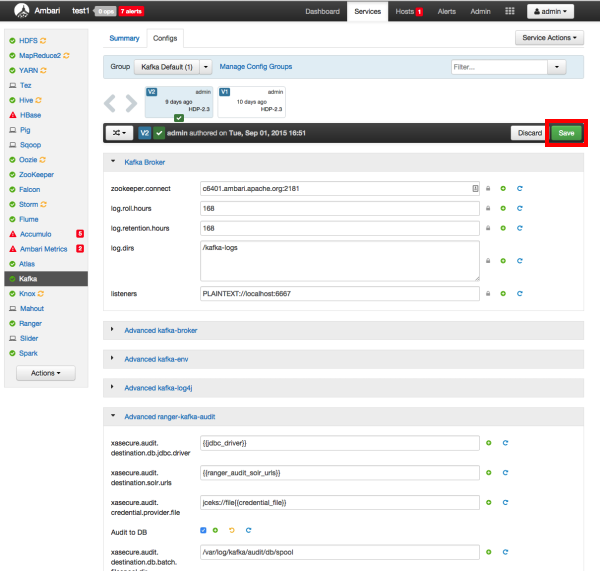Click green override icon for log.roll.hours
The image size is (600, 571).
pos(503,209)
